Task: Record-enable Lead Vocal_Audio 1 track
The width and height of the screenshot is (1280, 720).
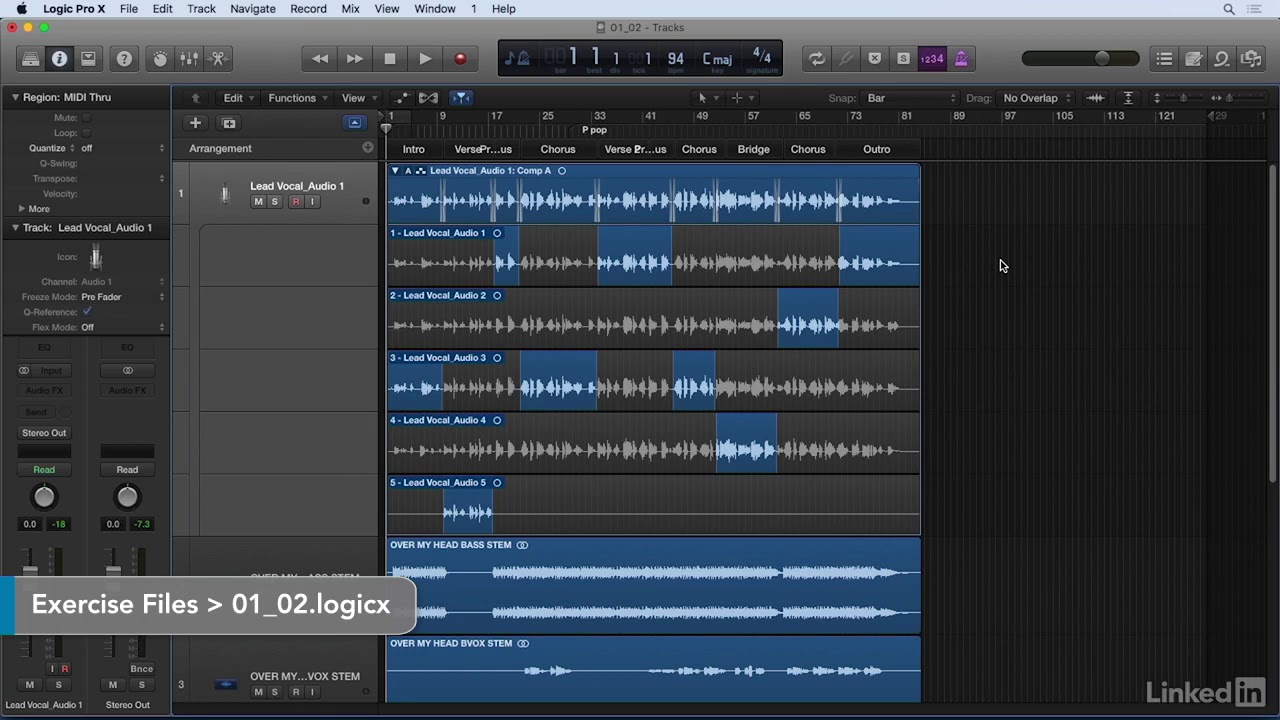Action: (295, 202)
